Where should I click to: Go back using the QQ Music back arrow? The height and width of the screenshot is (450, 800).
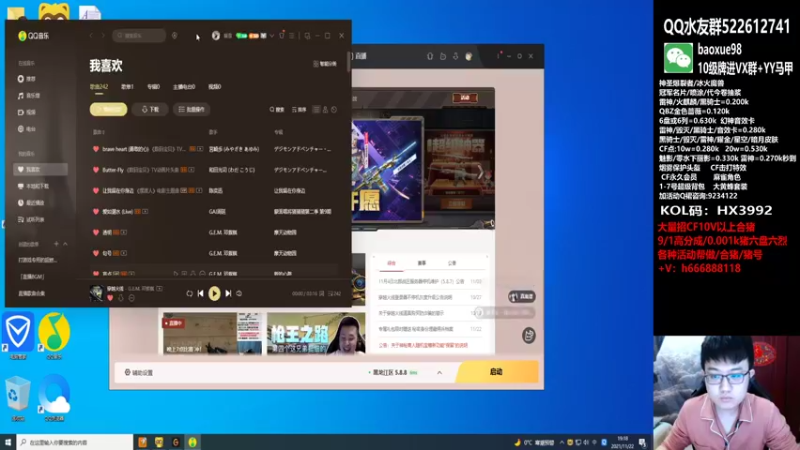91,36
